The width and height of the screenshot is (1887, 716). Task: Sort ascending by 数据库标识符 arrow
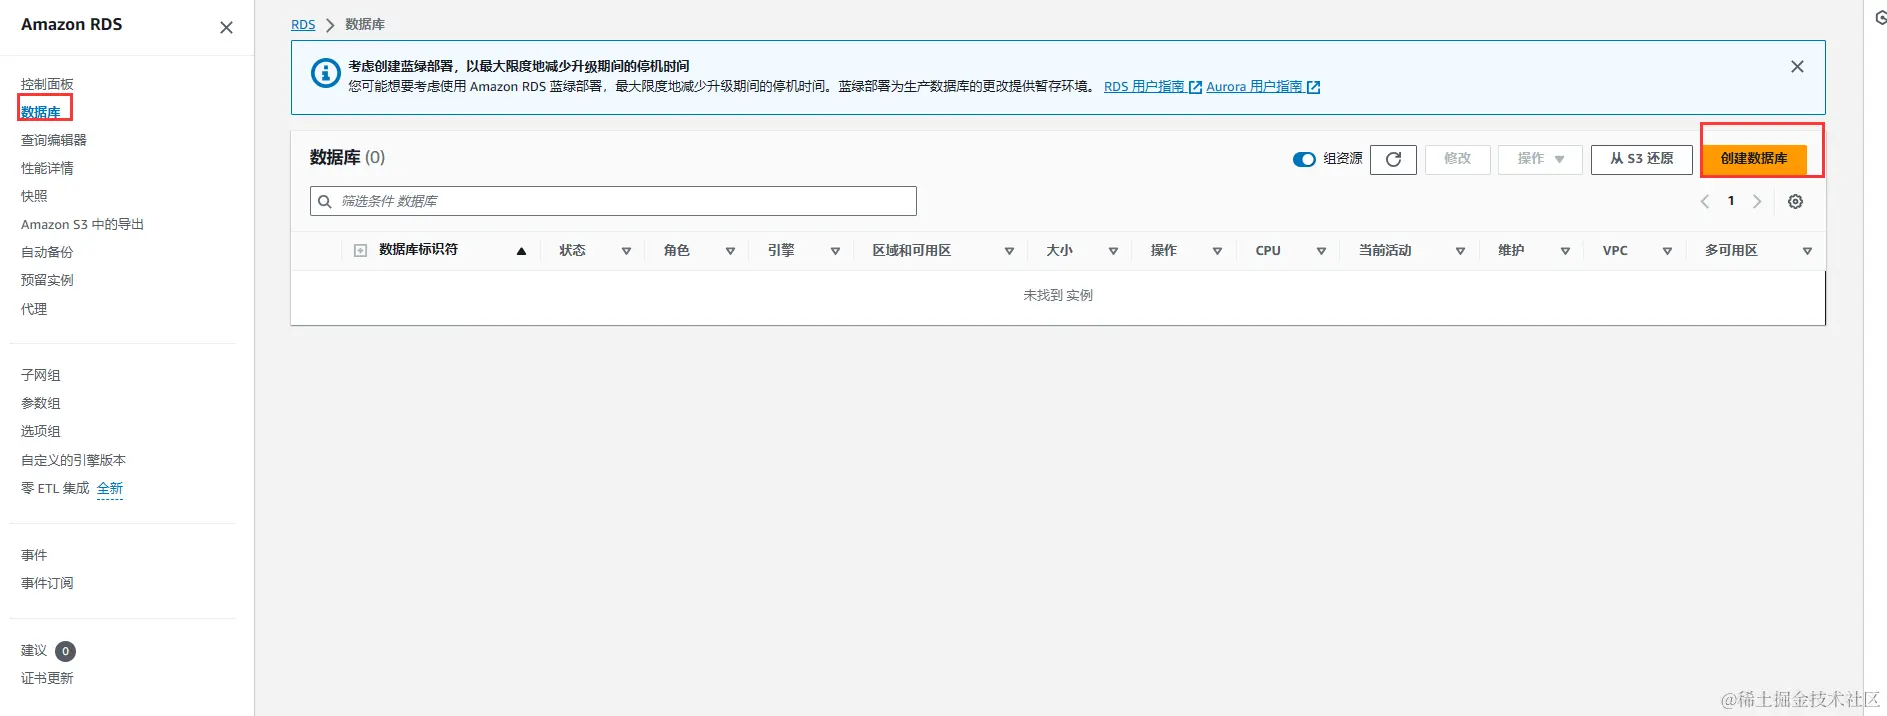521,251
